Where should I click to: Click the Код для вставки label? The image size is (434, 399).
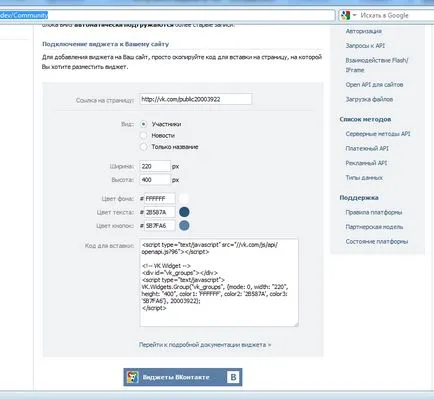point(109,246)
